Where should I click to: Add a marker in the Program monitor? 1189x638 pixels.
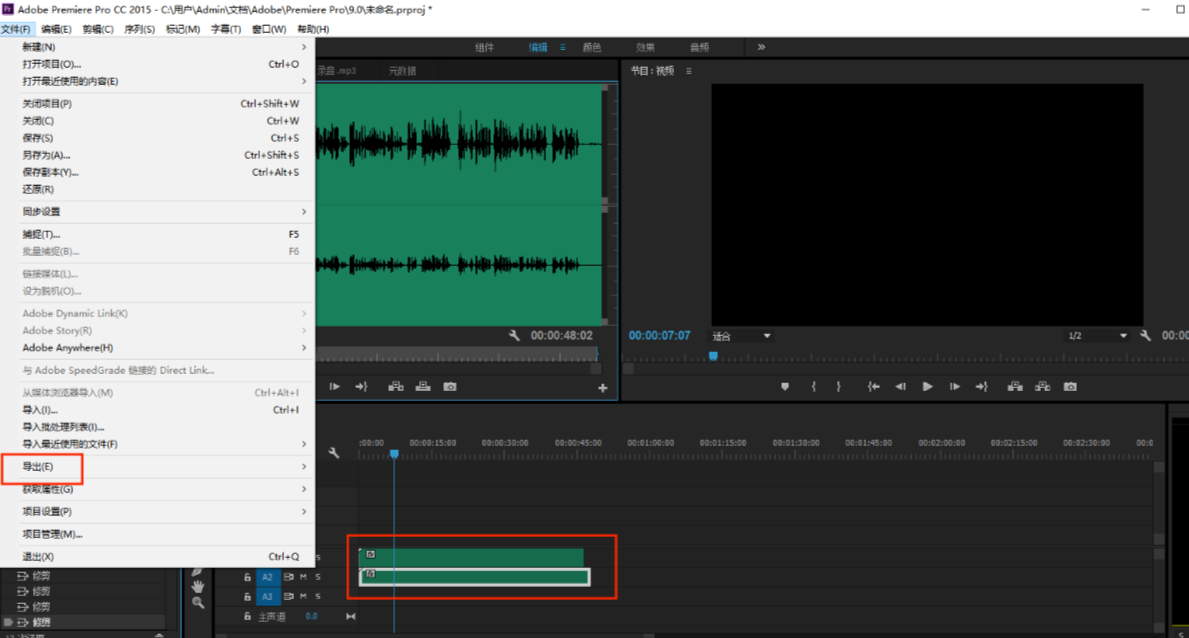pyautogui.click(x=785, y=387)
